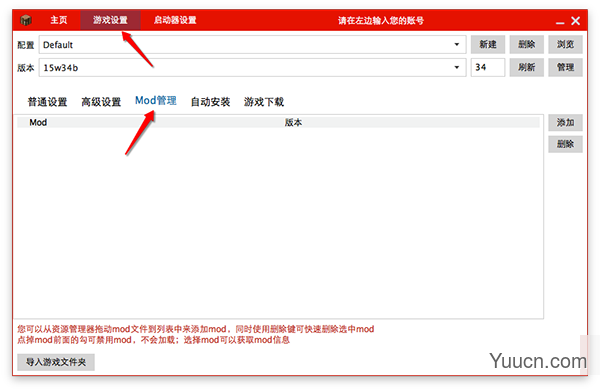Select the 普通设置 sub-tab
600x391 pixels.
pos(47,102)
